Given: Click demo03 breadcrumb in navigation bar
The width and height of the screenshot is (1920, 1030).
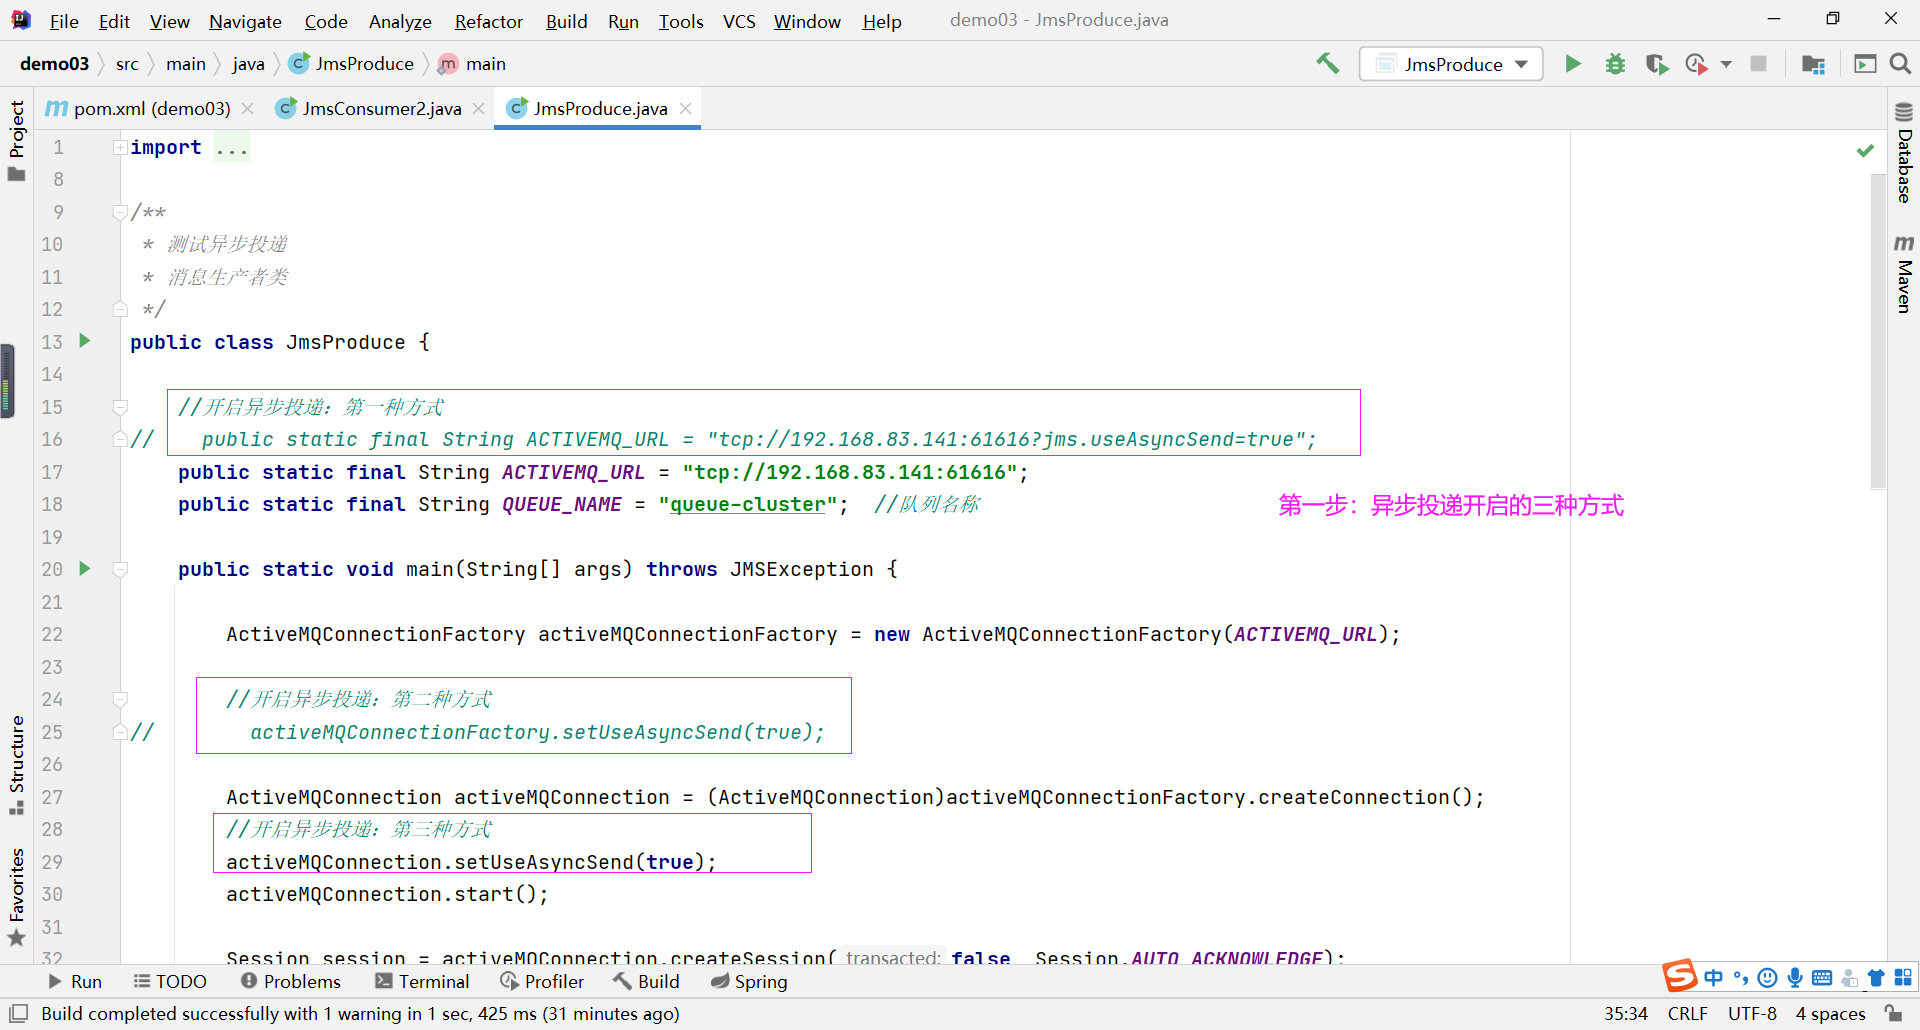Looking at the screenshot, I should (54, 64).
